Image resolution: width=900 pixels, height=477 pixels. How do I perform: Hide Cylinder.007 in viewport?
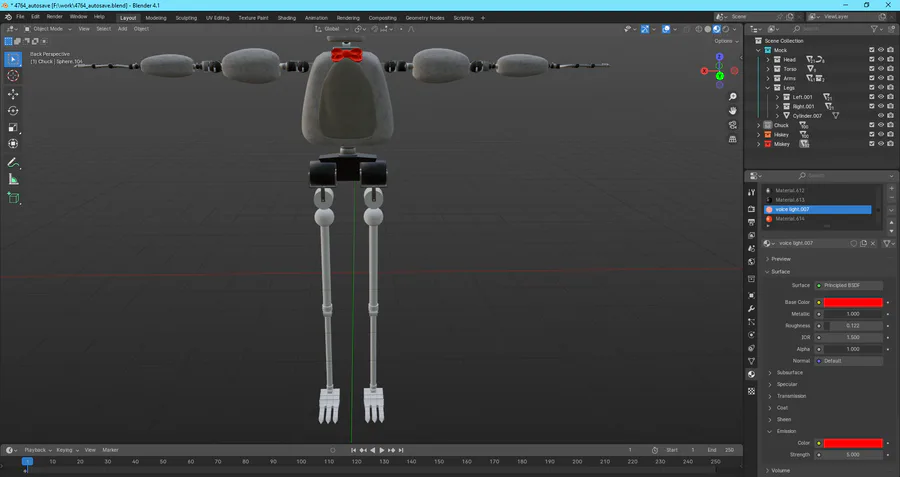coord(881,116)
